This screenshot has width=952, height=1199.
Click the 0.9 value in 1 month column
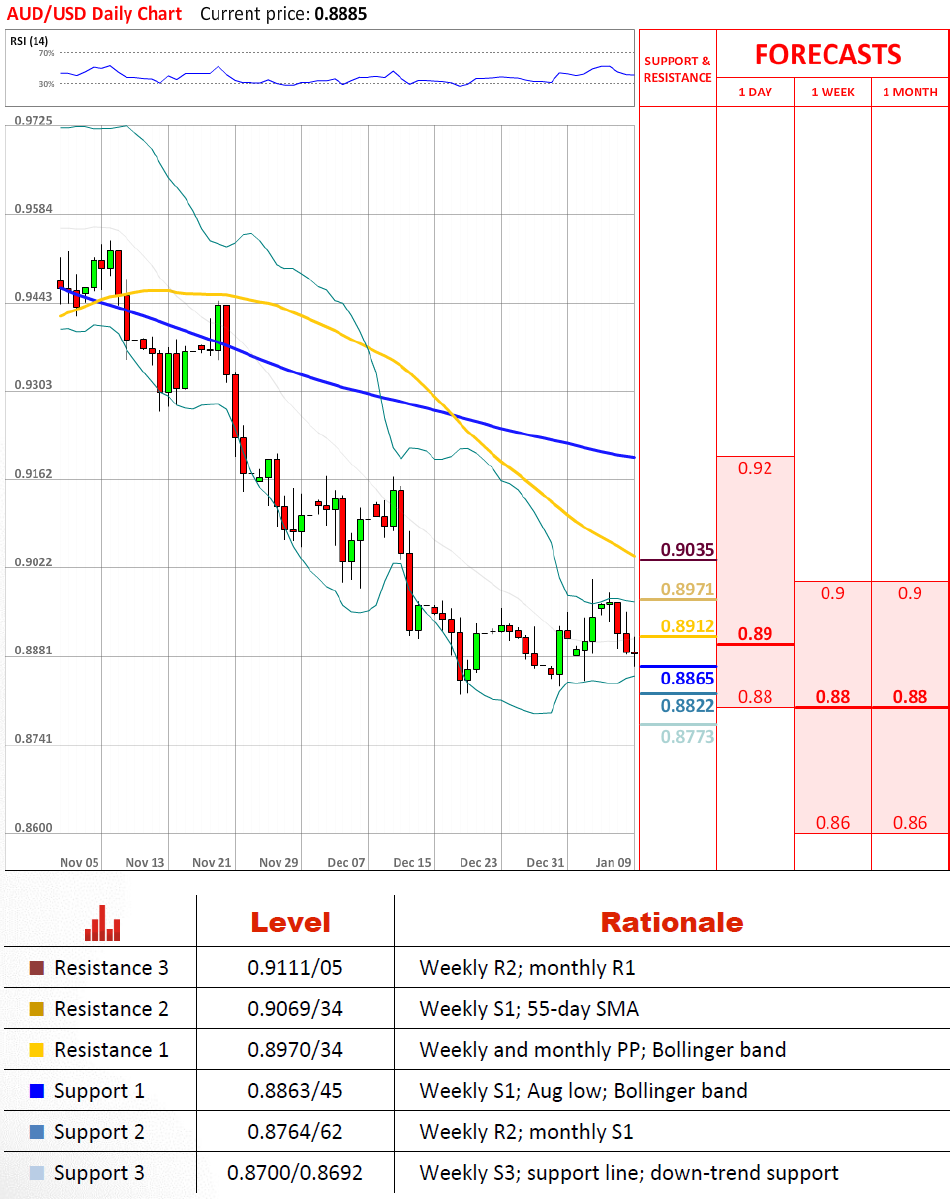click(x=910, y=593)
